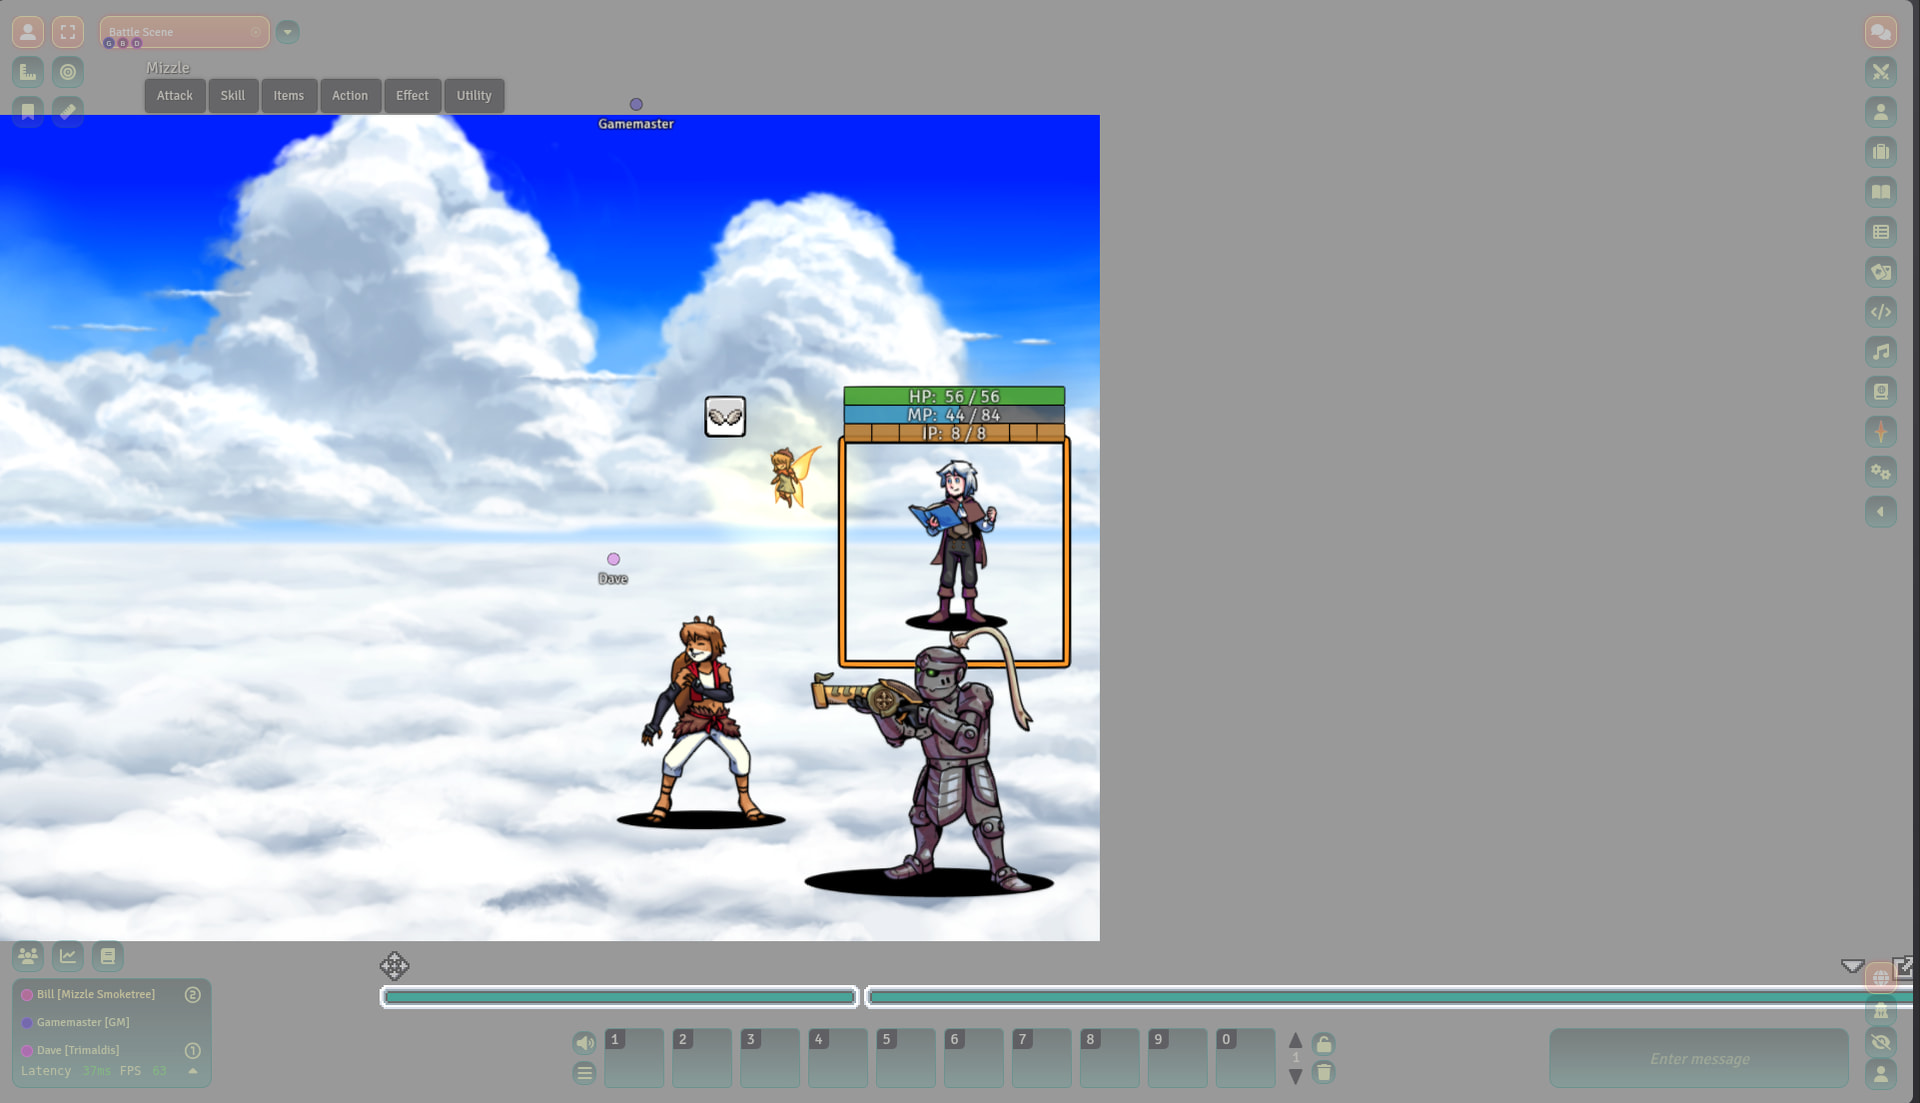This screenshot has width=1920, height=1103.
Task: Select the Journal Notes bookmark control
Action: click(x=28, y=111)
